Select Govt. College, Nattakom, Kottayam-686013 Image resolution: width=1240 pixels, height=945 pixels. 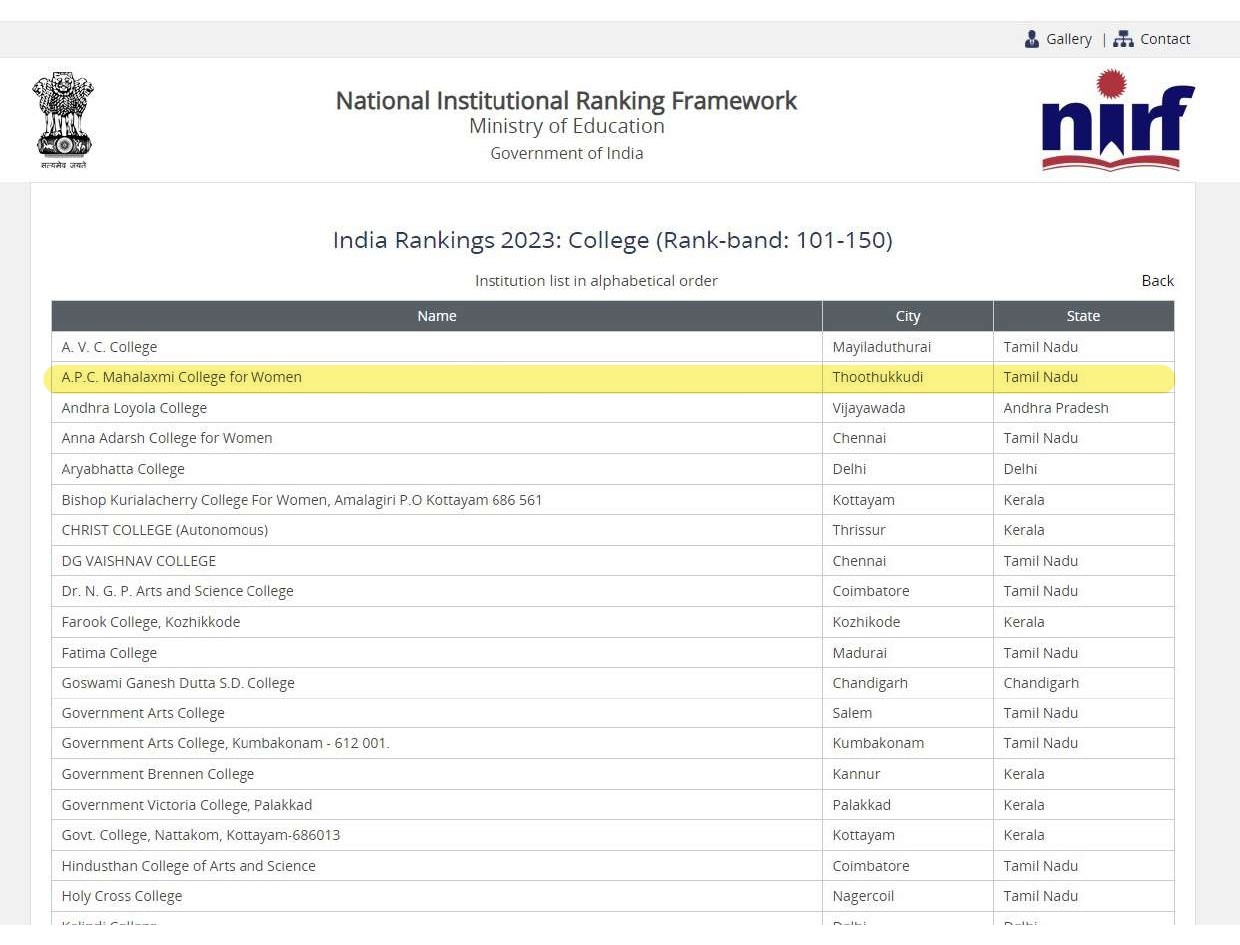(201, 835)
